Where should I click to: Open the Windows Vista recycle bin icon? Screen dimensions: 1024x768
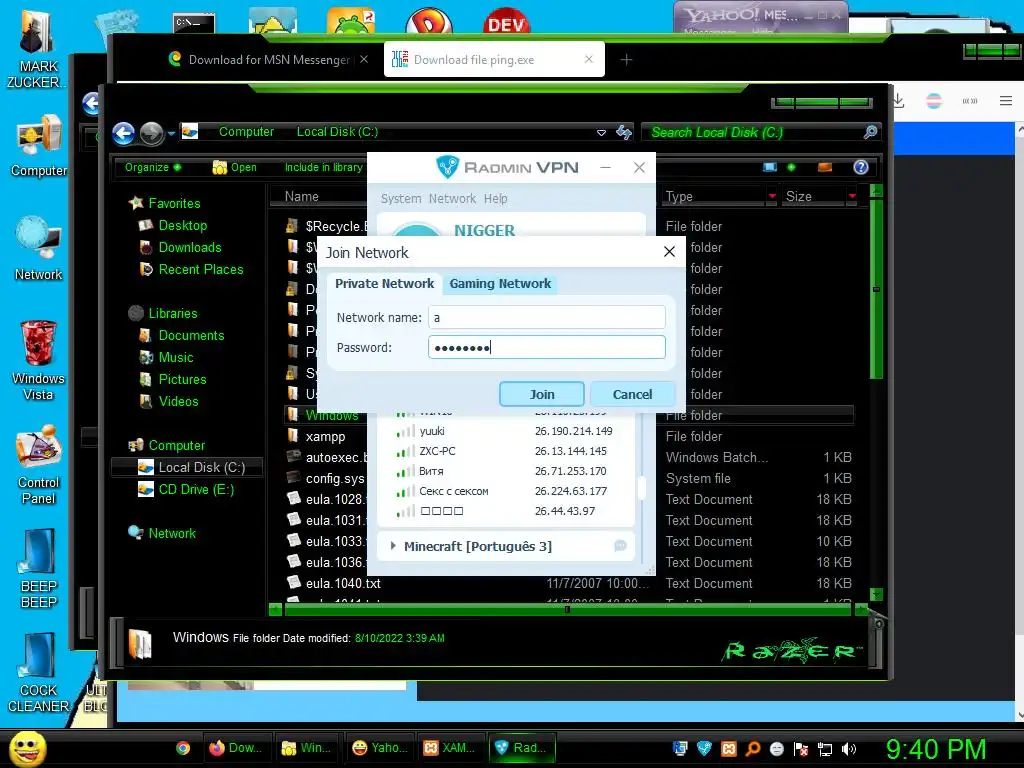39,360
